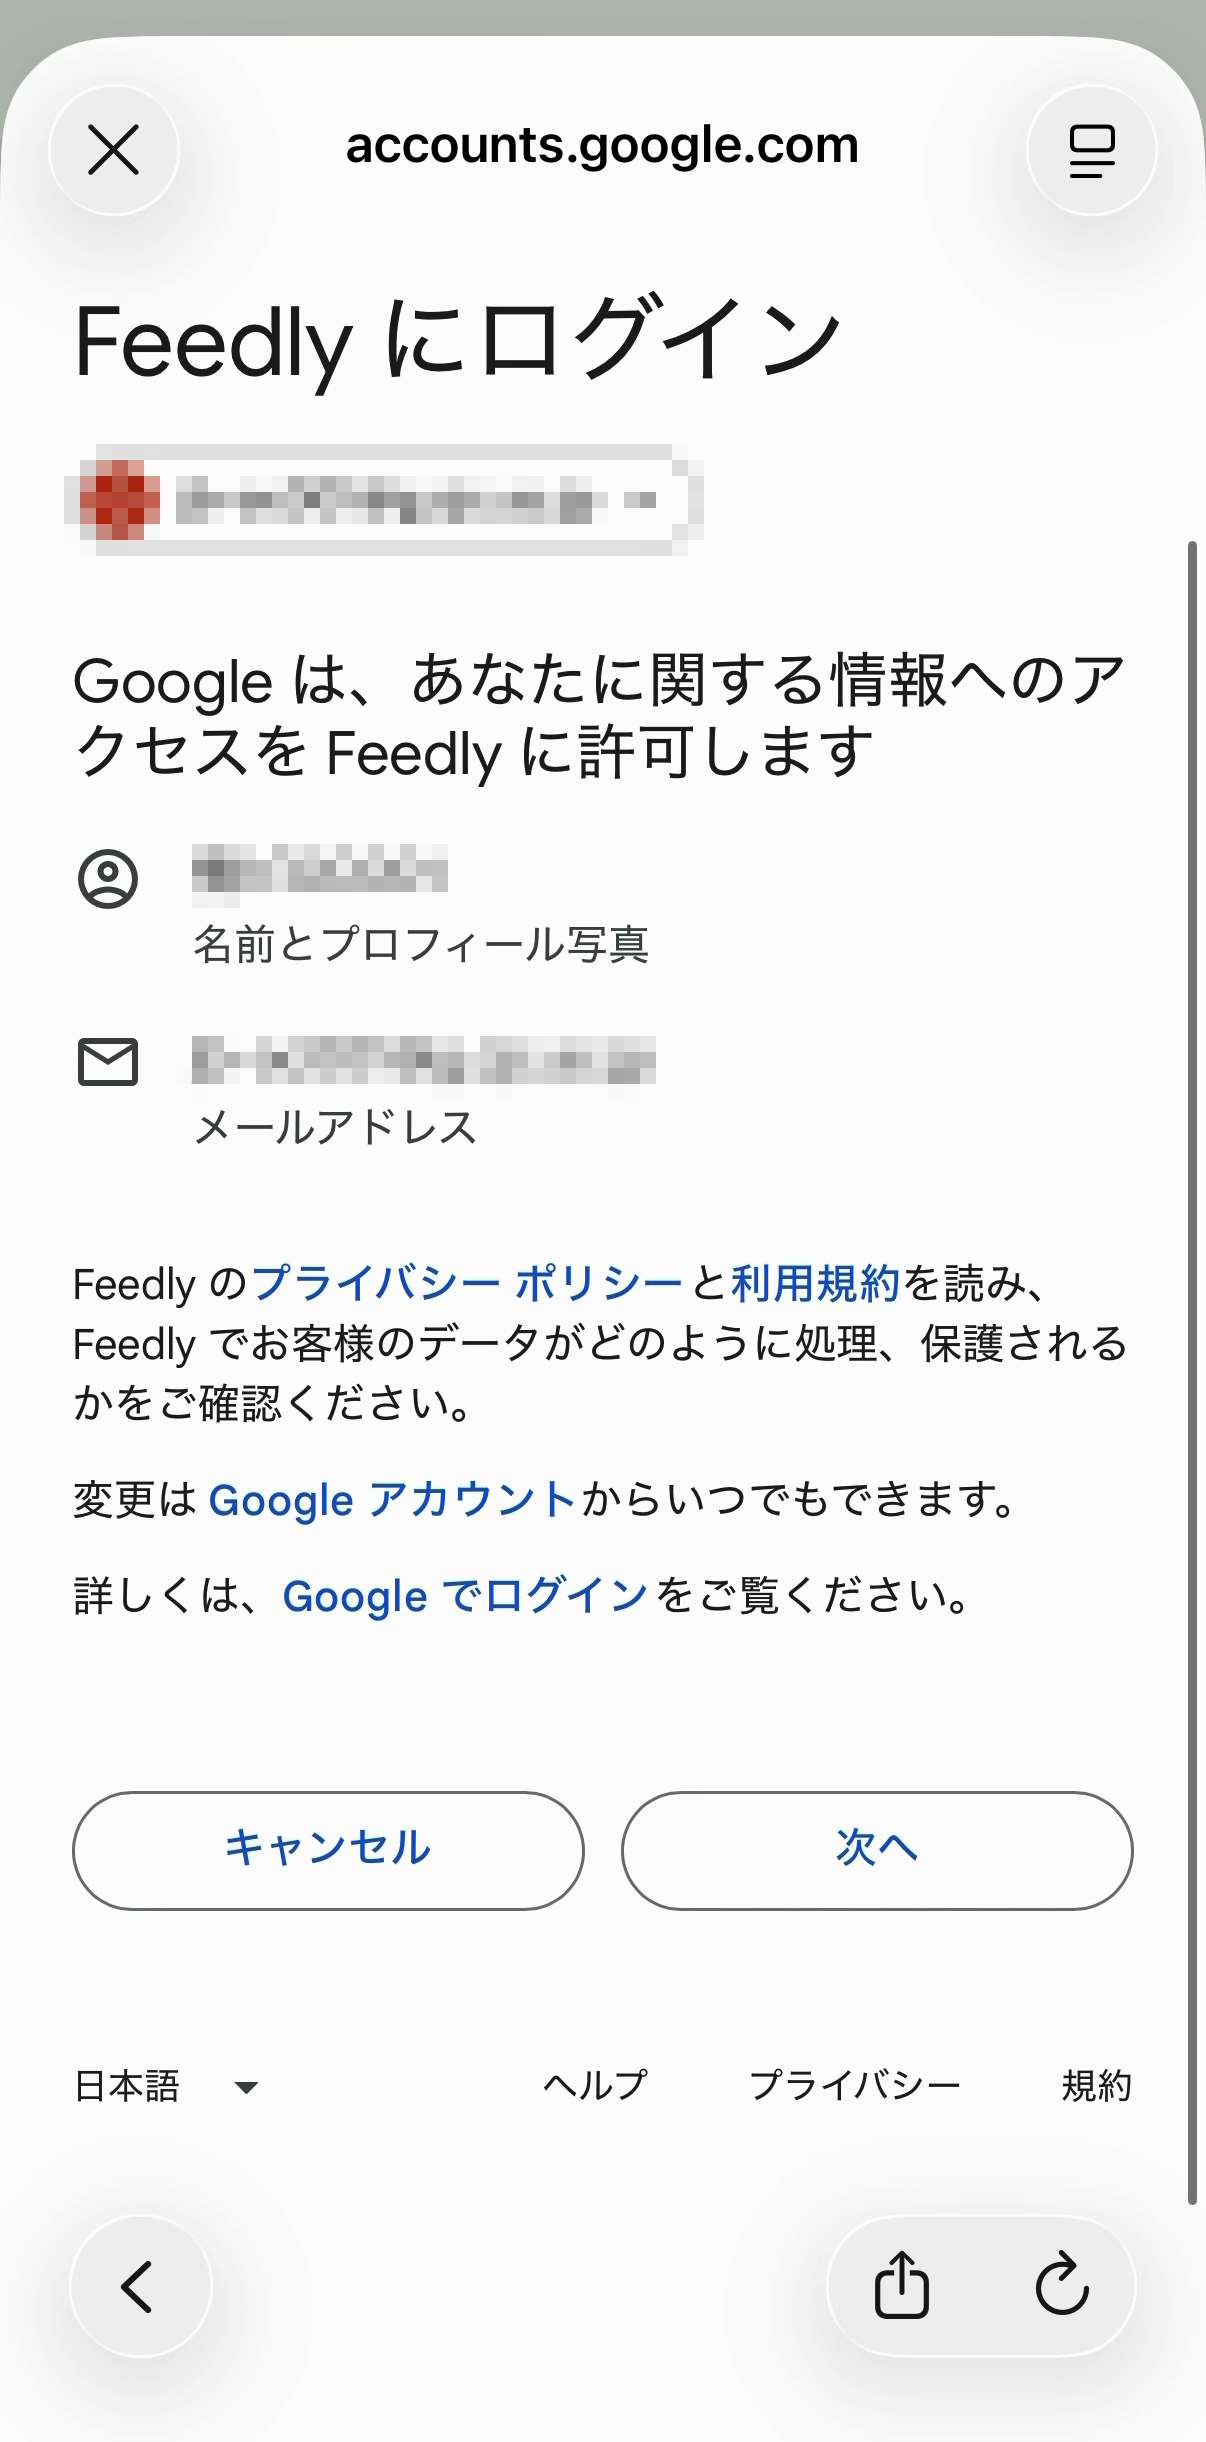This screenshot has width=1206, height=2442.
Task: Open the 利用規約 link
Action: click(815, 1283)
